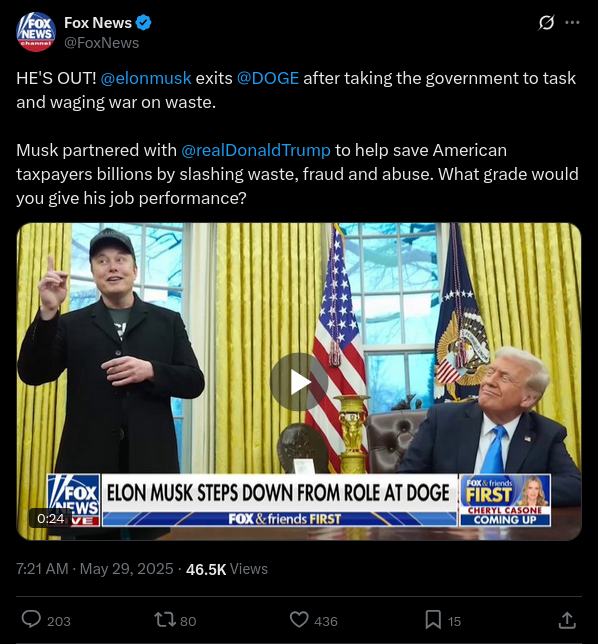This screenshot has height=644, width=598.
Task: Click the Fox News display name
Action: 98,23
